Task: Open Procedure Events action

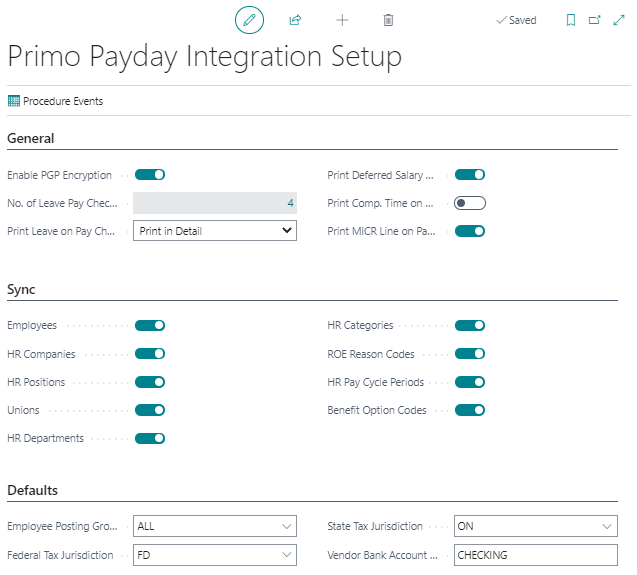Action: (x=55, y=101)
